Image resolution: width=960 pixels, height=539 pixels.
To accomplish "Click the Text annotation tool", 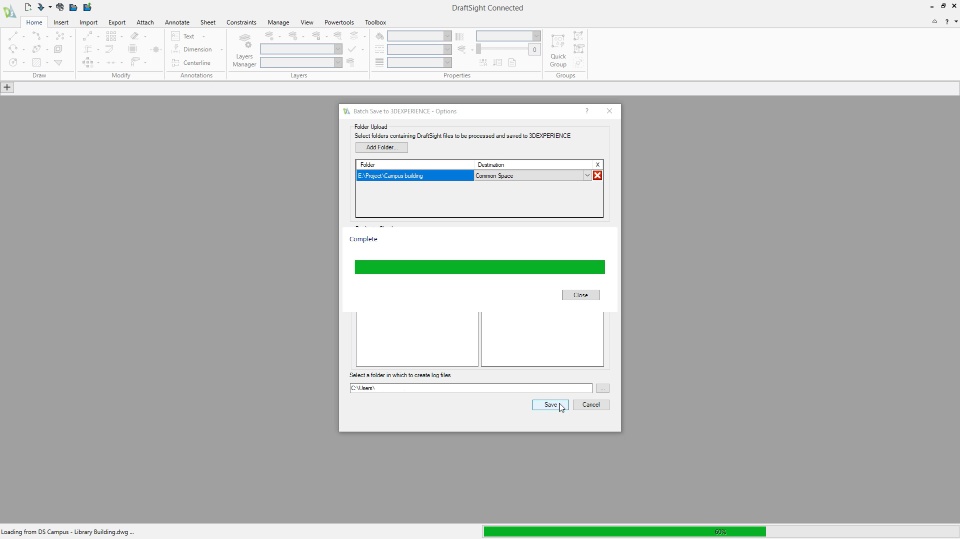I will [183, 36].
